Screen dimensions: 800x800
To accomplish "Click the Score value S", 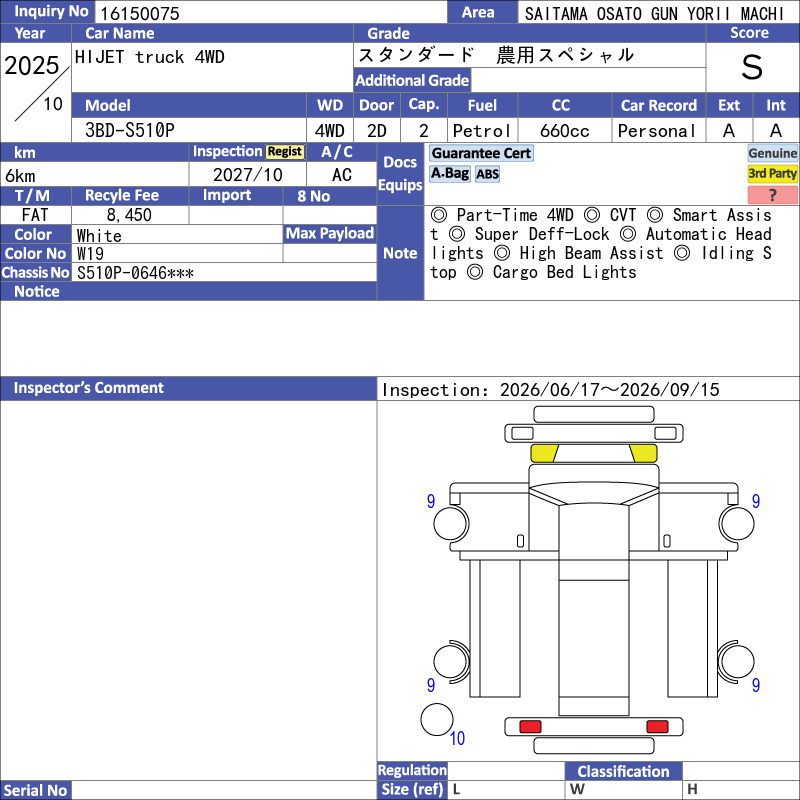I will (752, 67).
